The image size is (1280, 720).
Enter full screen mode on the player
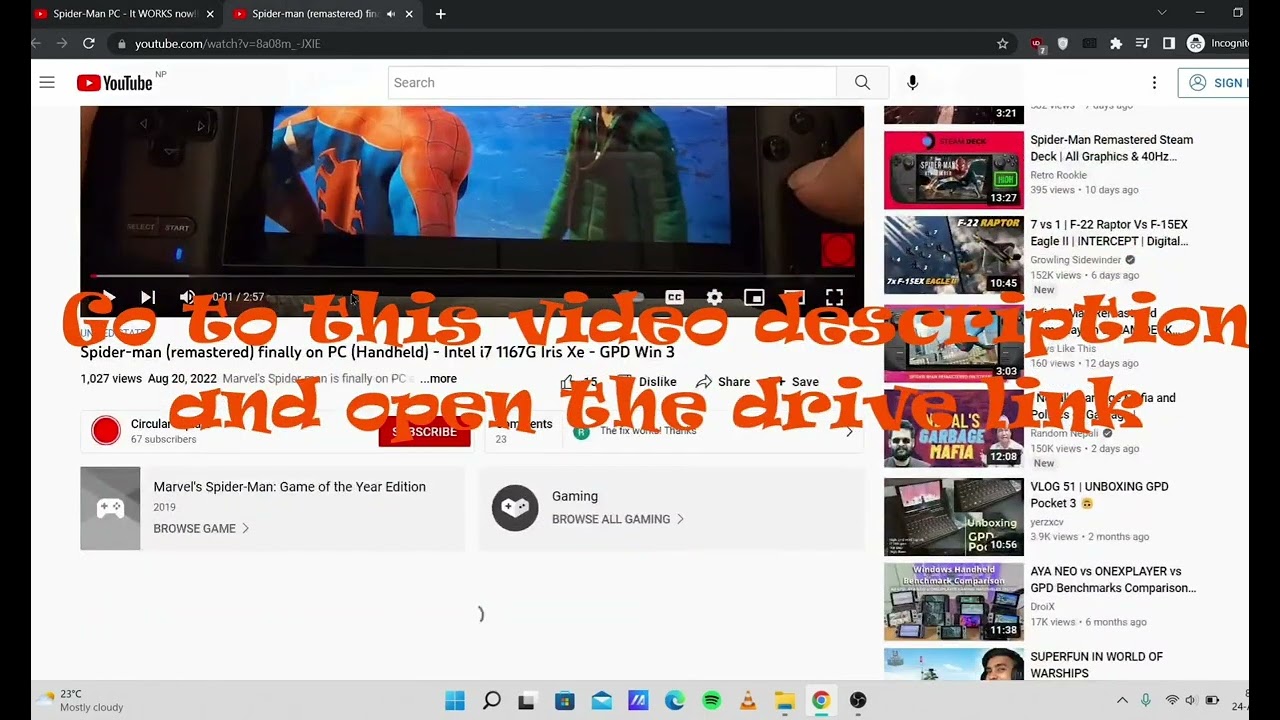834,297
